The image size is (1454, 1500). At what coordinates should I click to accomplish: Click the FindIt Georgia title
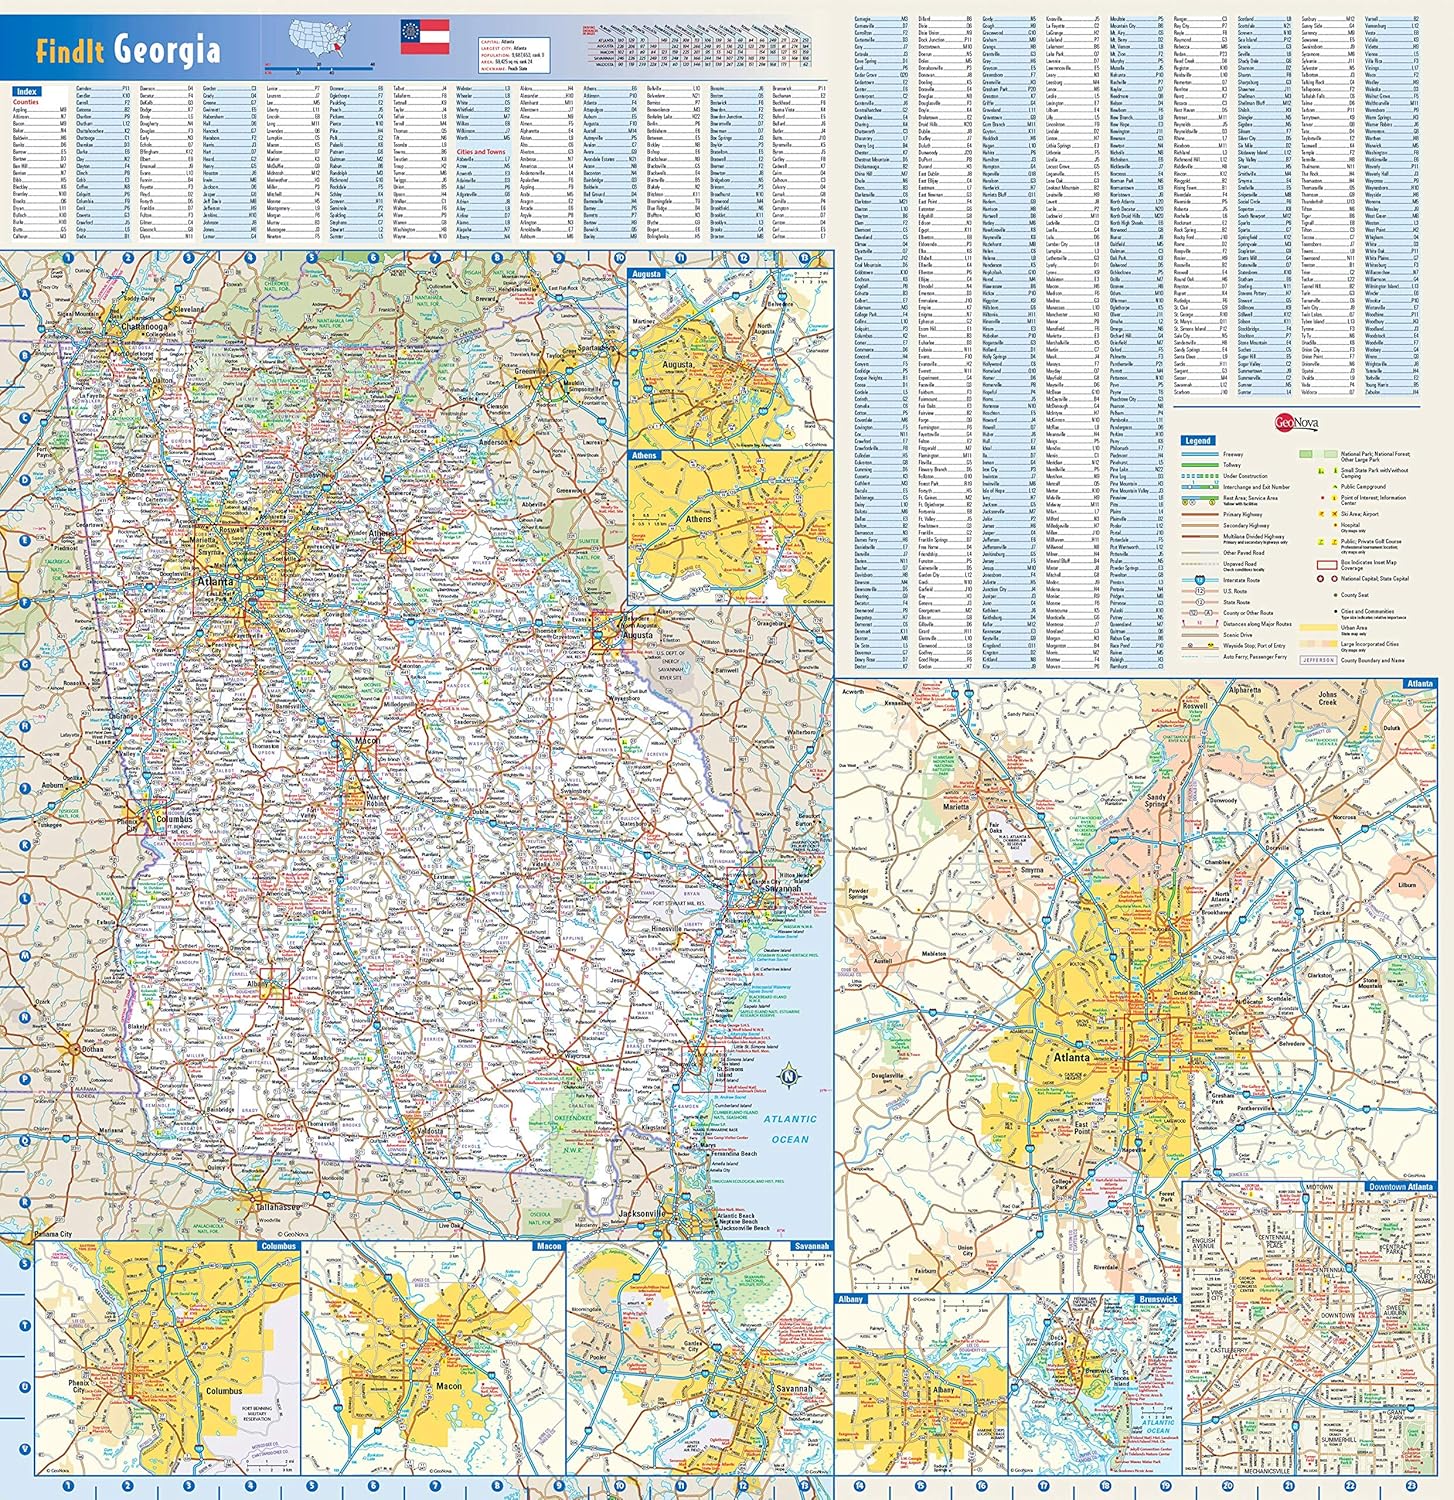pyautogui.click(x=127, y=49)
